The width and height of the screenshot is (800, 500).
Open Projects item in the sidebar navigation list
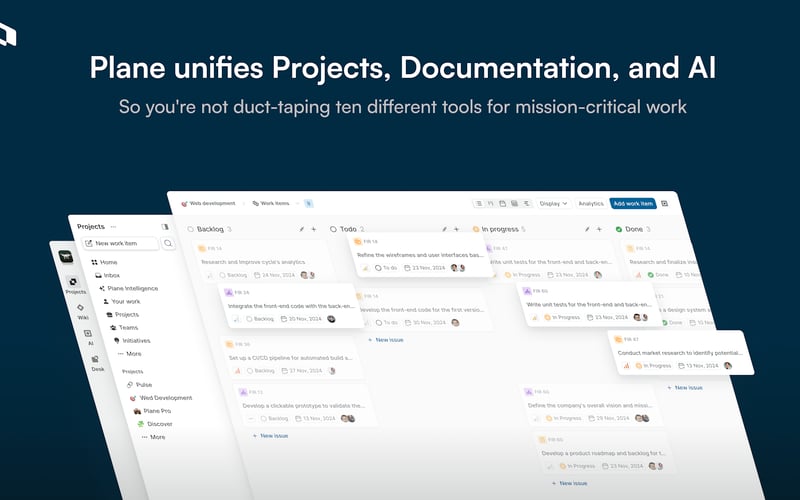pyautogui.click(x=122, y=314)
